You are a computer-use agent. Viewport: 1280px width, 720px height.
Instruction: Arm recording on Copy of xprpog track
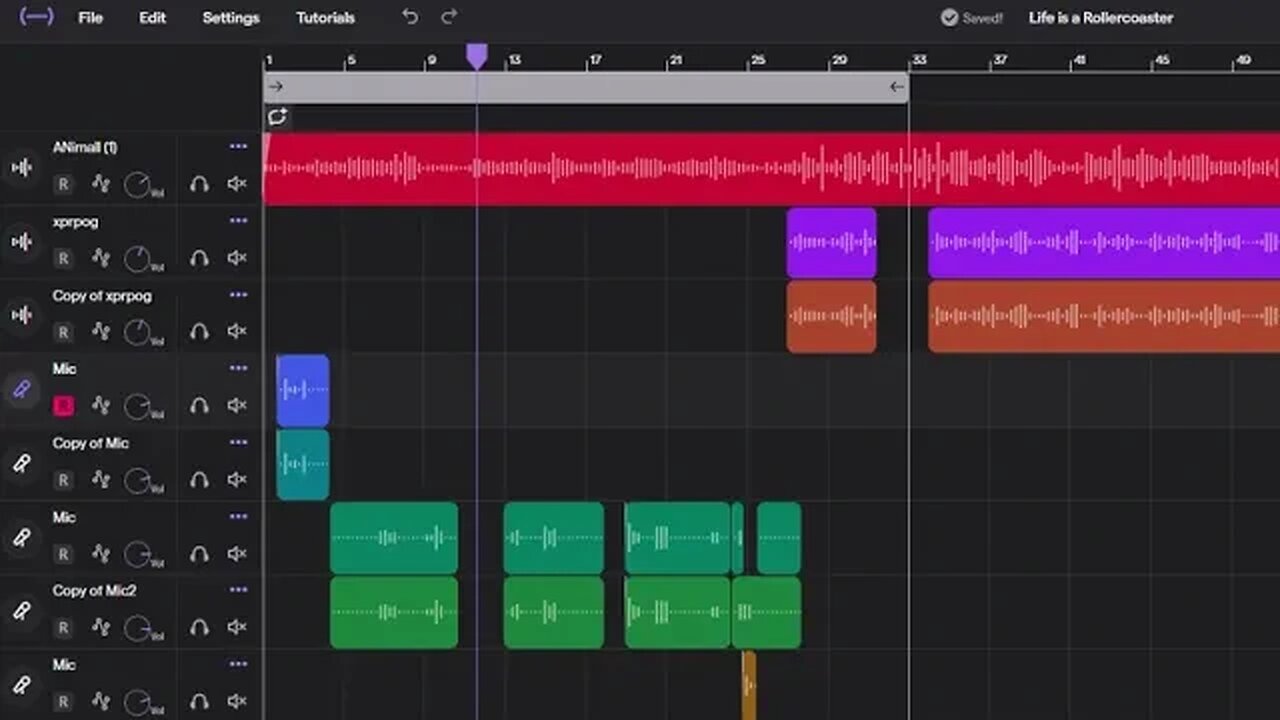tap(63, 332)
